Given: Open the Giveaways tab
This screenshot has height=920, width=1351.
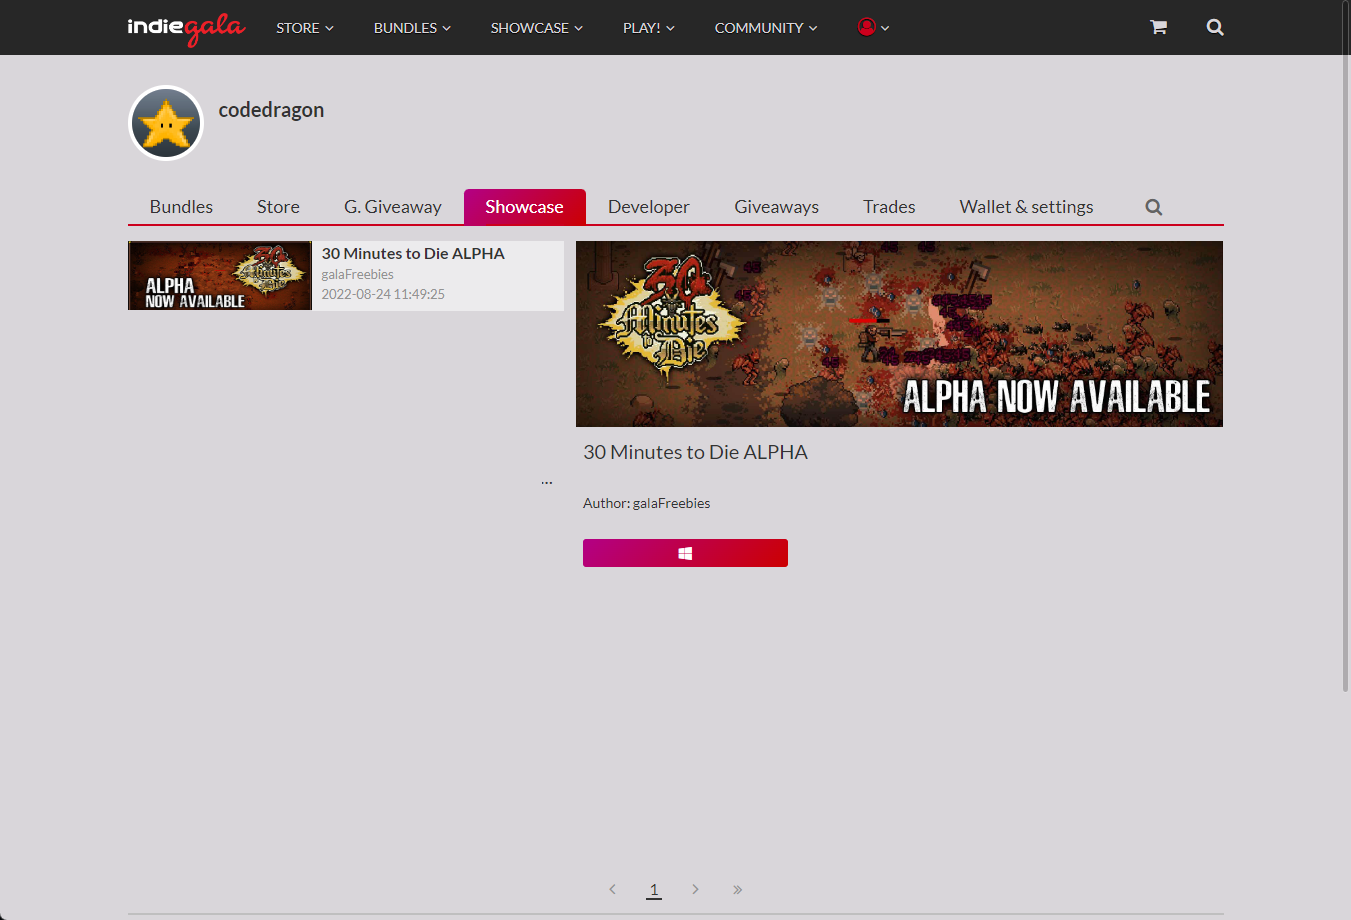Looking at the screenshot, I should tap(776, 207).
